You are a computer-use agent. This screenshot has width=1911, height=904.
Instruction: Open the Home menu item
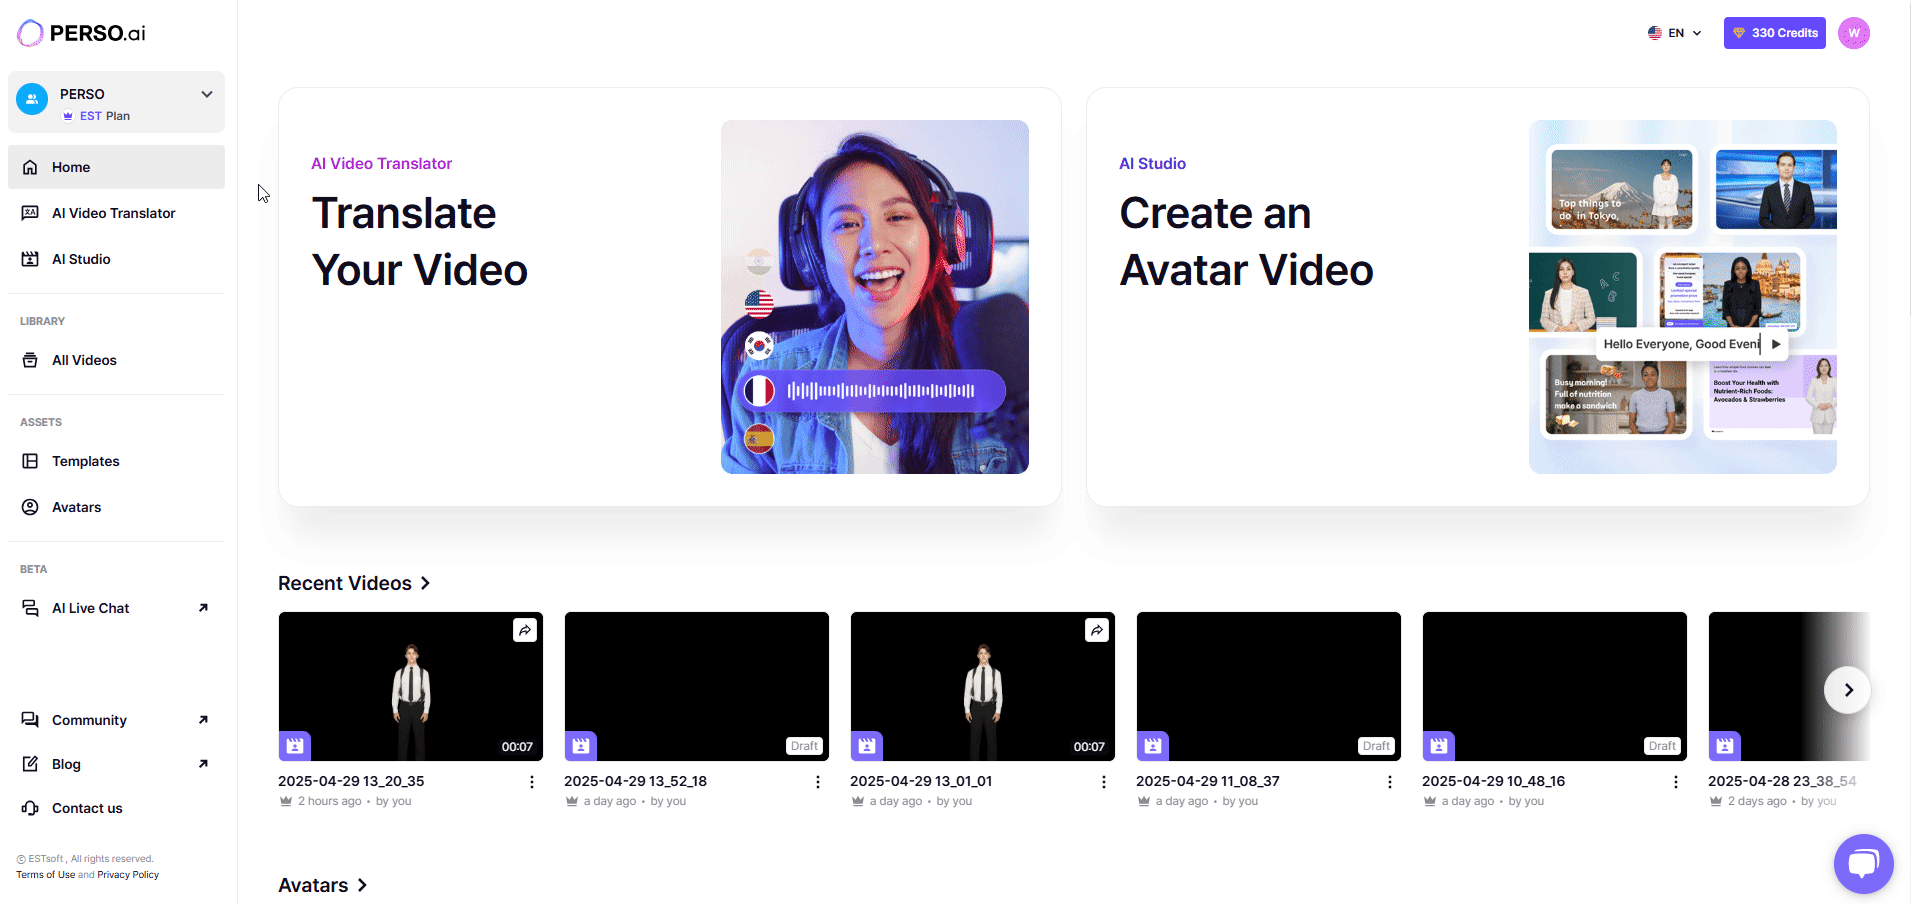(116, 167)
